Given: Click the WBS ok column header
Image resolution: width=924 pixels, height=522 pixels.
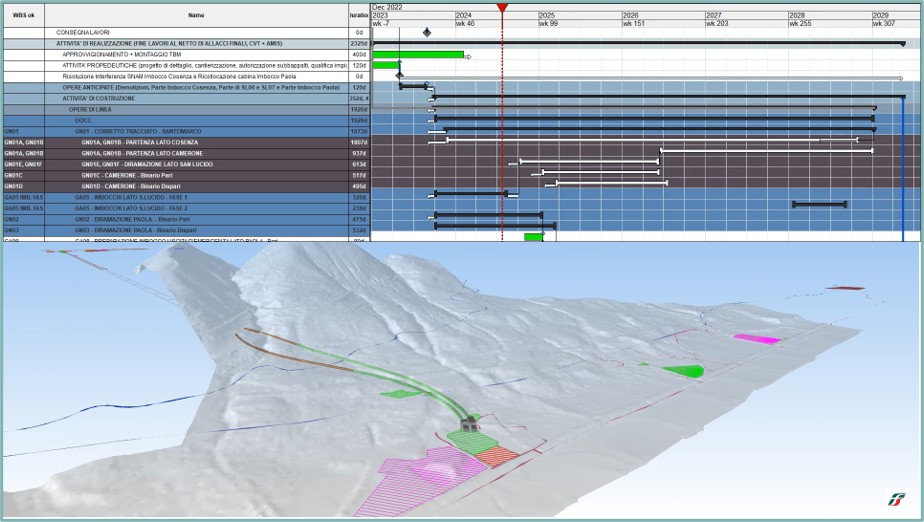Looking at the screenshot, I should tap(26, 16).
